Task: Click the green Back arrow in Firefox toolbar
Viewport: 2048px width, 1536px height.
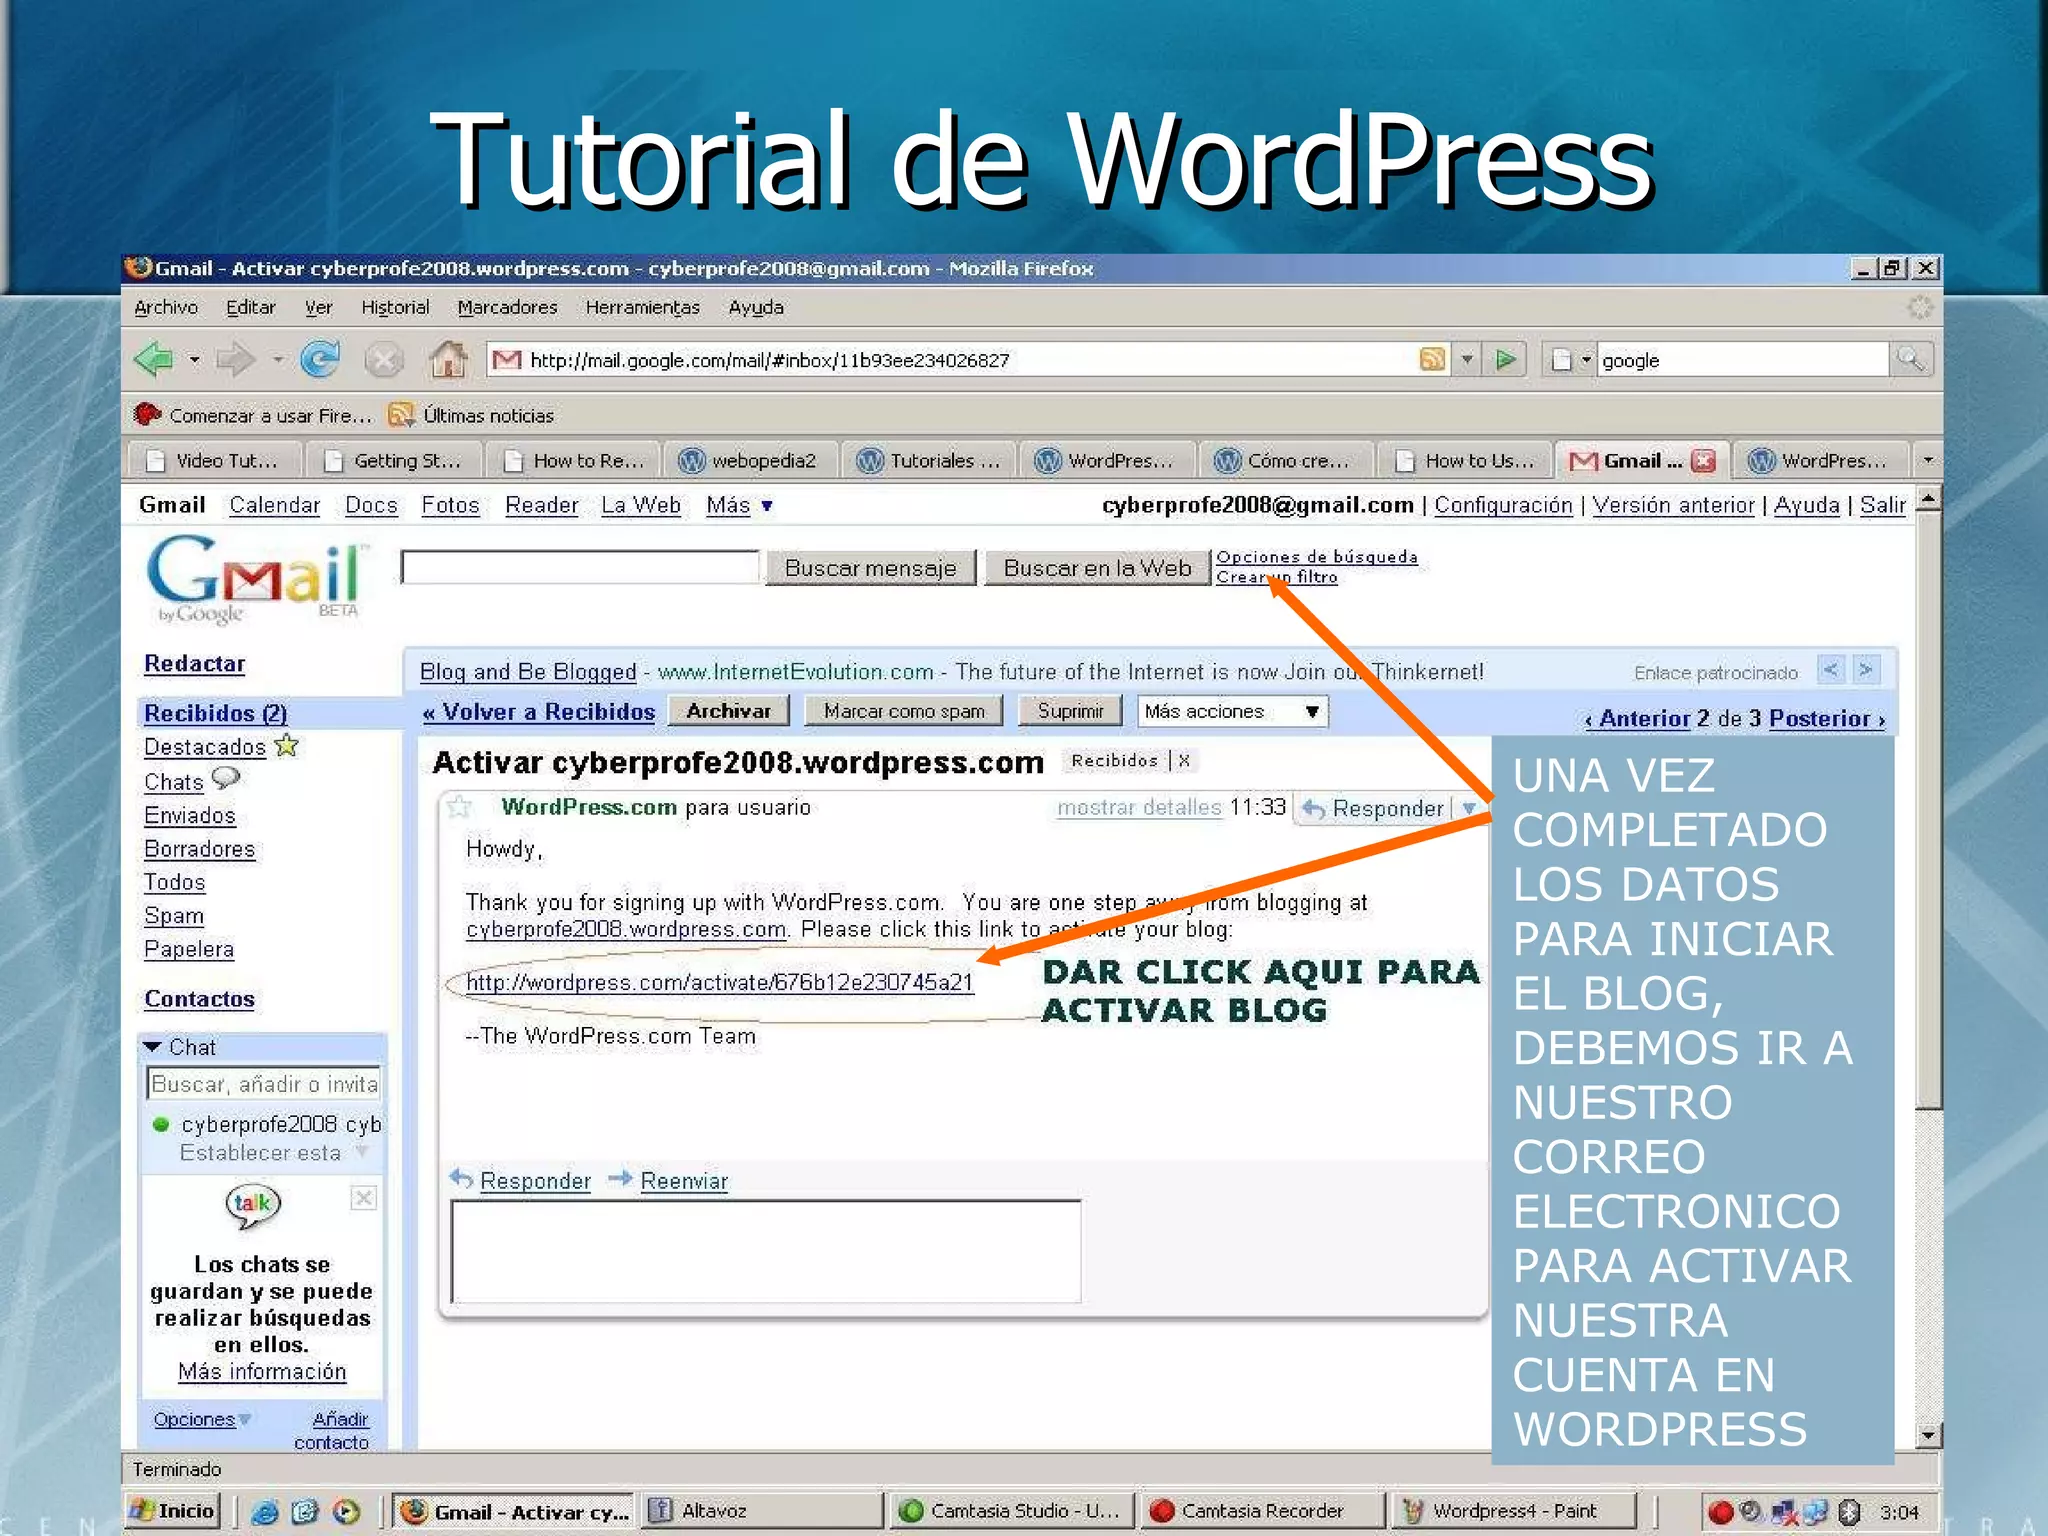Action: [155, 359]
